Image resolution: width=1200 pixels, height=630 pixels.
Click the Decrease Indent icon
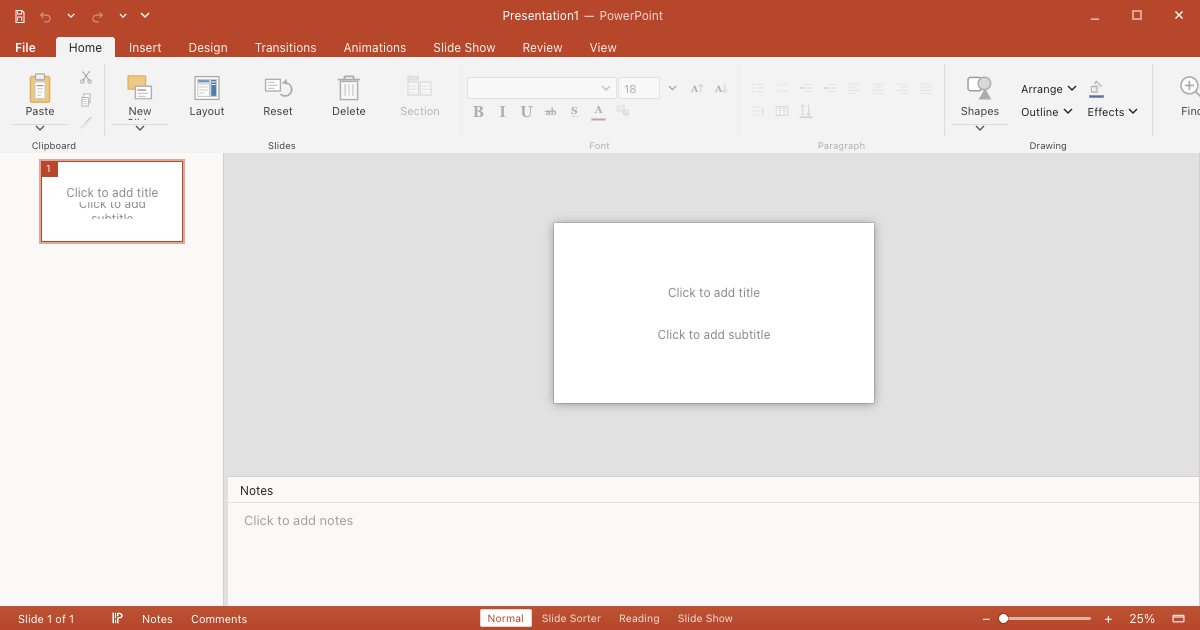click(x=805, y=88)
